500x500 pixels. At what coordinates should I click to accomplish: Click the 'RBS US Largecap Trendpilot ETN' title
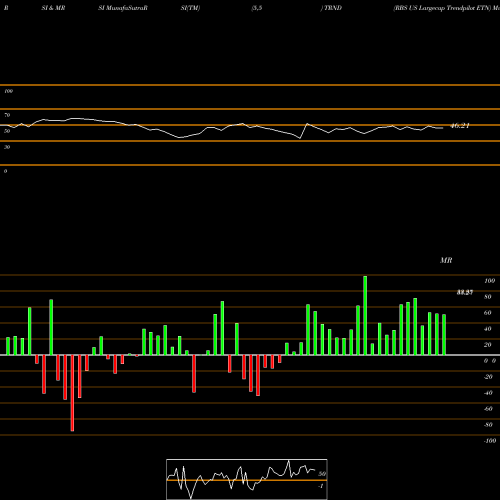(x=442, y=8)
